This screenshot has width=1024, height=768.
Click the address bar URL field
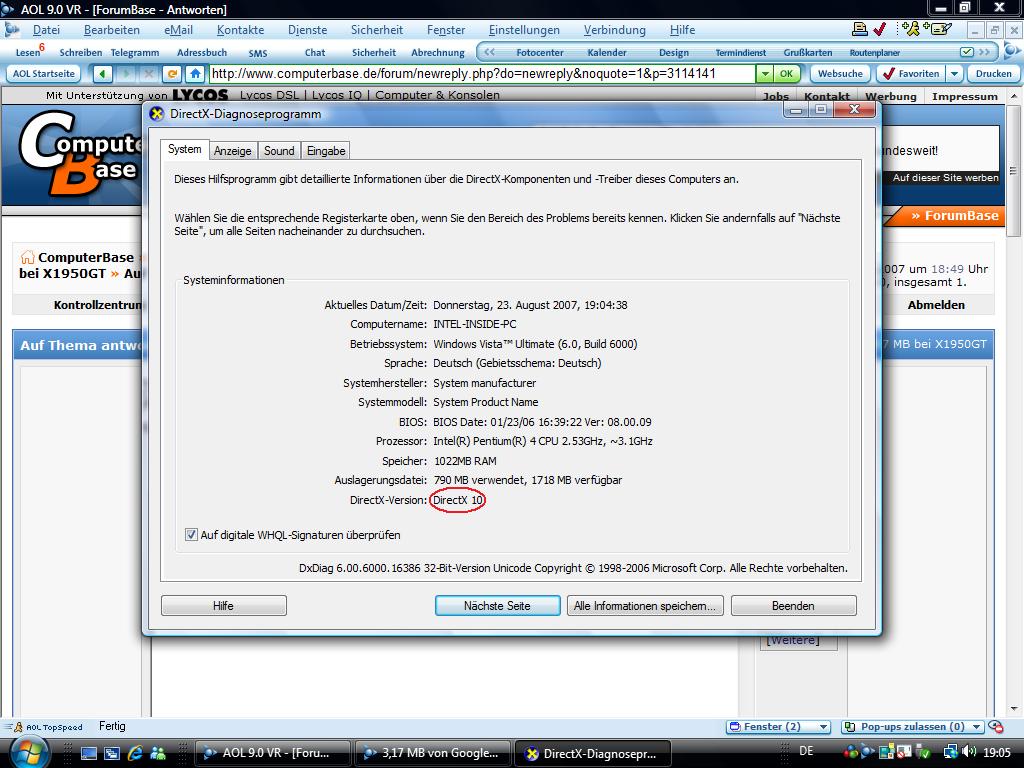click(482, 74)
